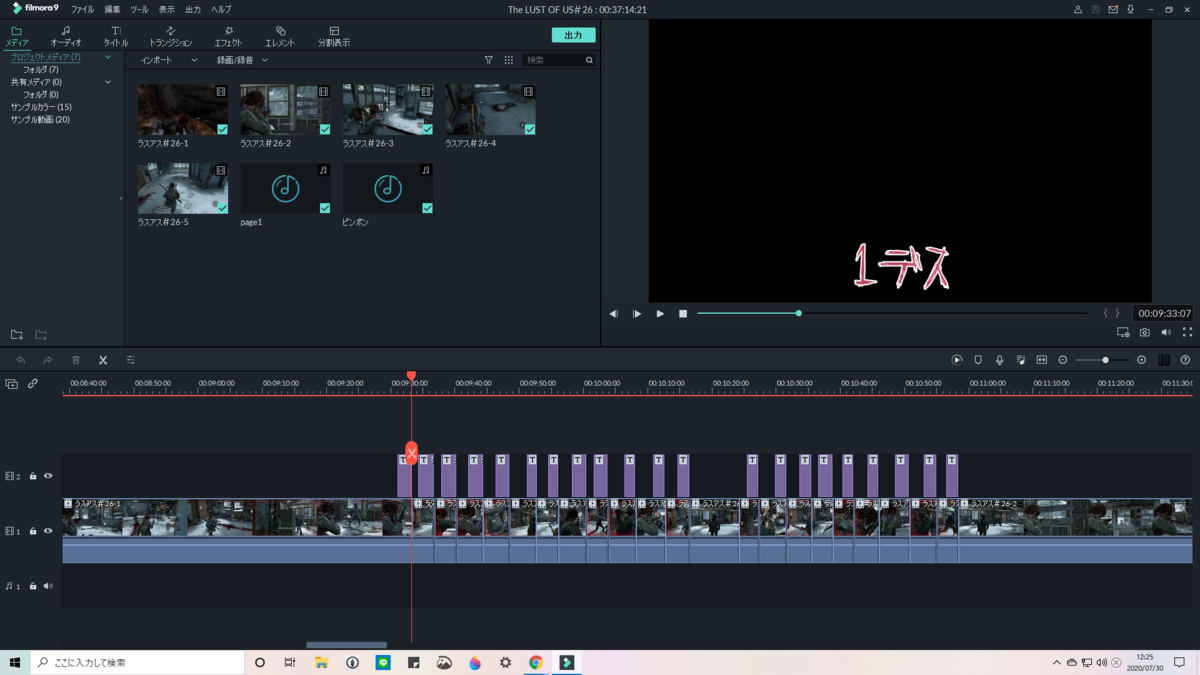
Task: Open the 分割表示 (Split Screen) tab
Action: pyautogui.click(x=334, y=37)
